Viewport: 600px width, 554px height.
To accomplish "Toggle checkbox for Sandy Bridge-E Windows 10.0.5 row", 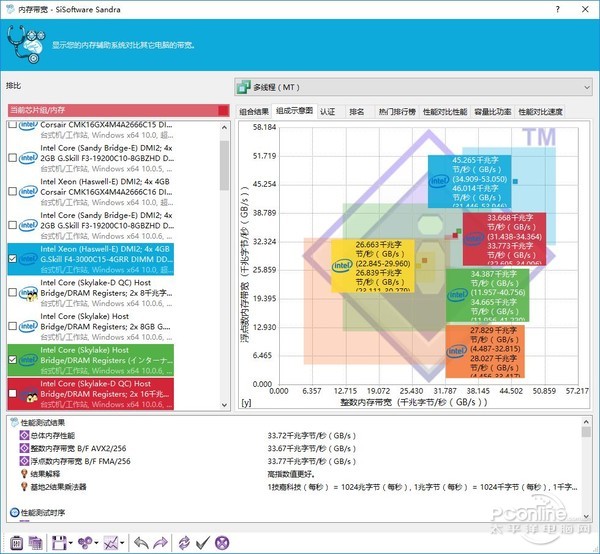I will pos(13,158).
